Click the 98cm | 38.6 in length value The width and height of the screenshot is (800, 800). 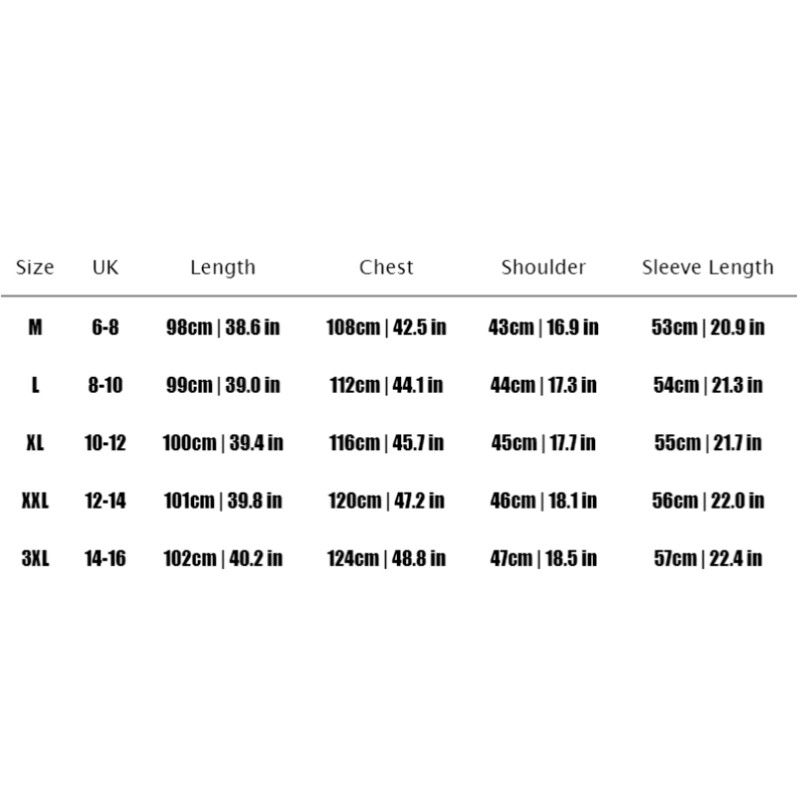[x=223, y=327]
